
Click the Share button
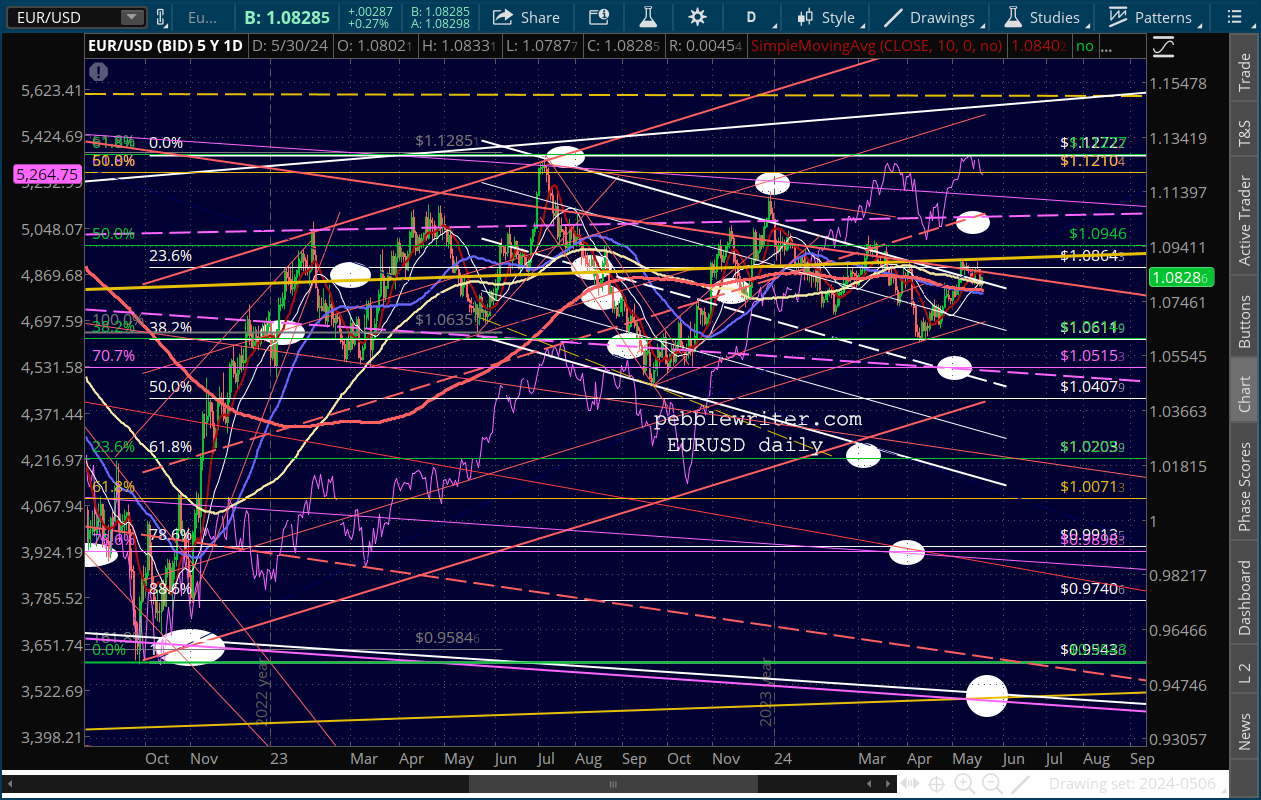[527, 17]
